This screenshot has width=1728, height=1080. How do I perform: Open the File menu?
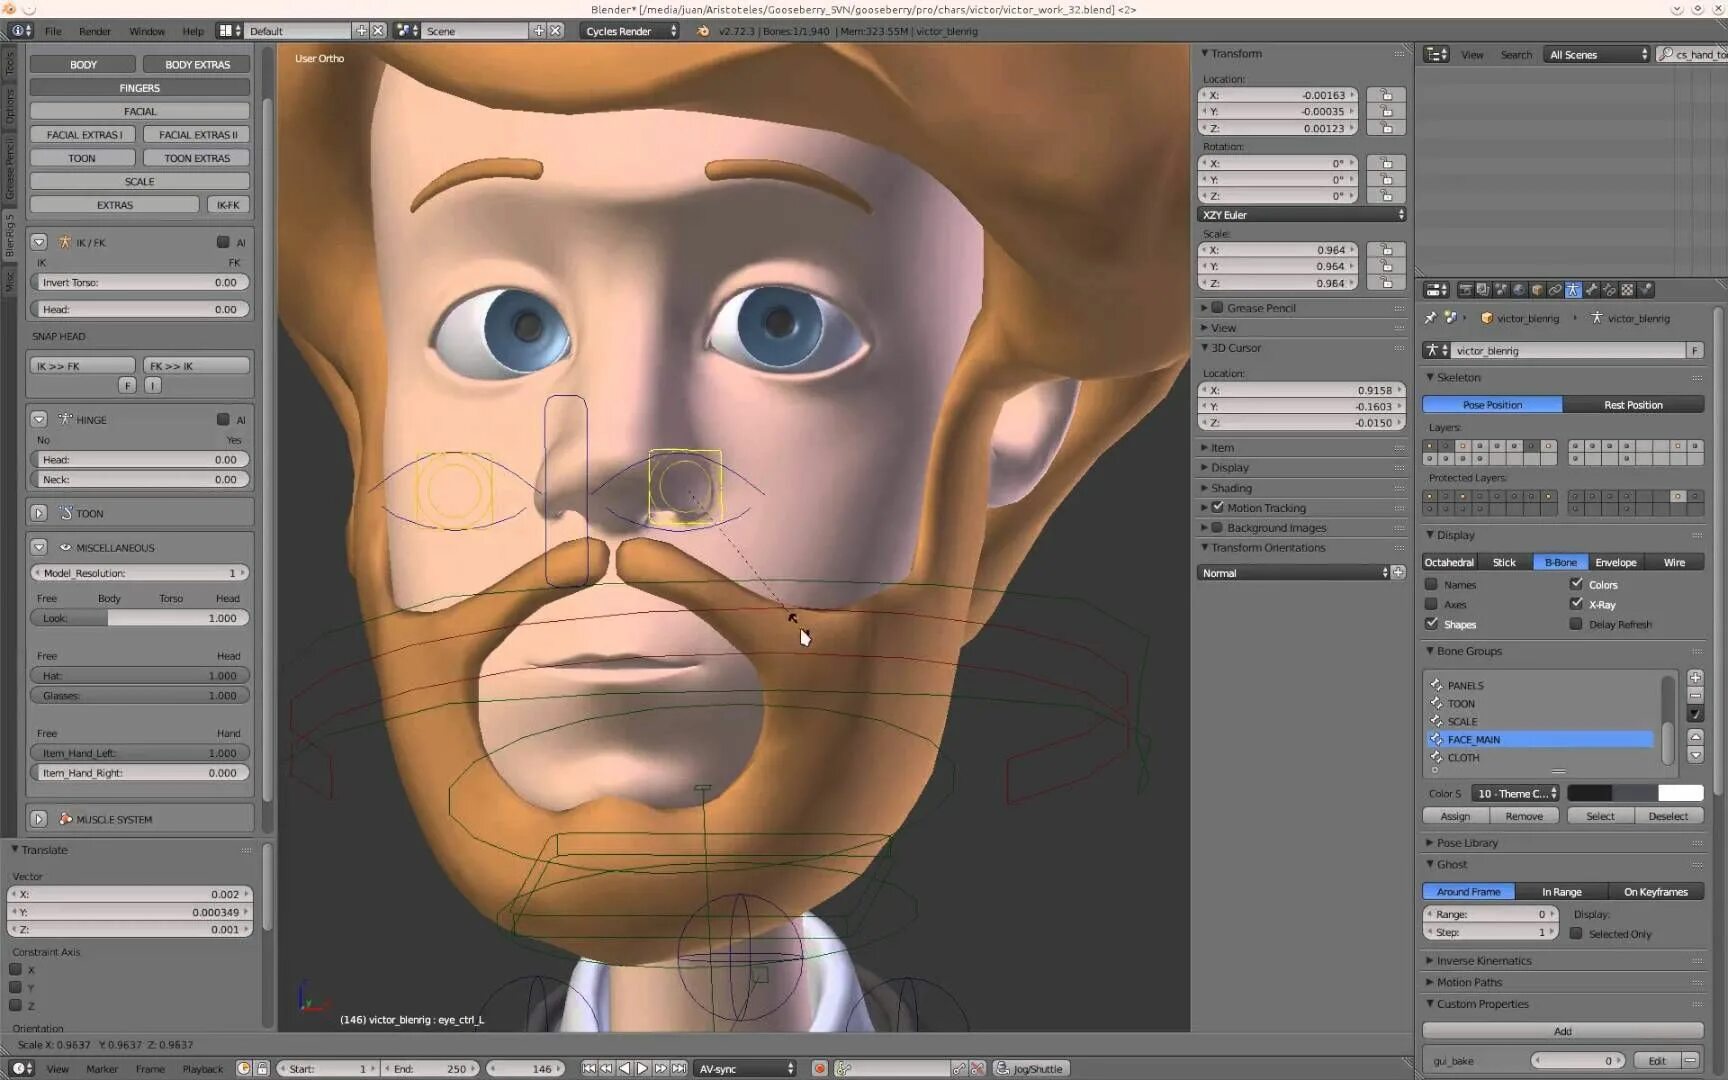pos(53,31)
